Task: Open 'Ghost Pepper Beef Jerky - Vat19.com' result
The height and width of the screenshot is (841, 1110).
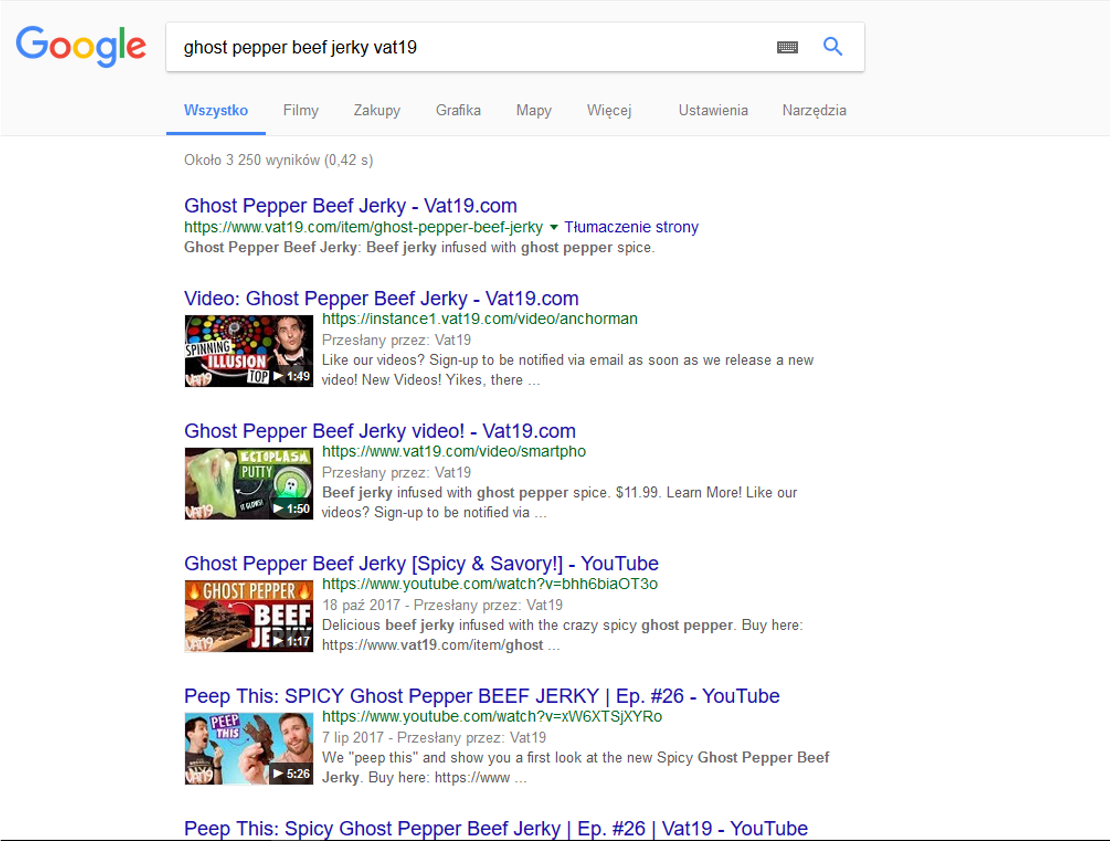Action: [350, 206]
